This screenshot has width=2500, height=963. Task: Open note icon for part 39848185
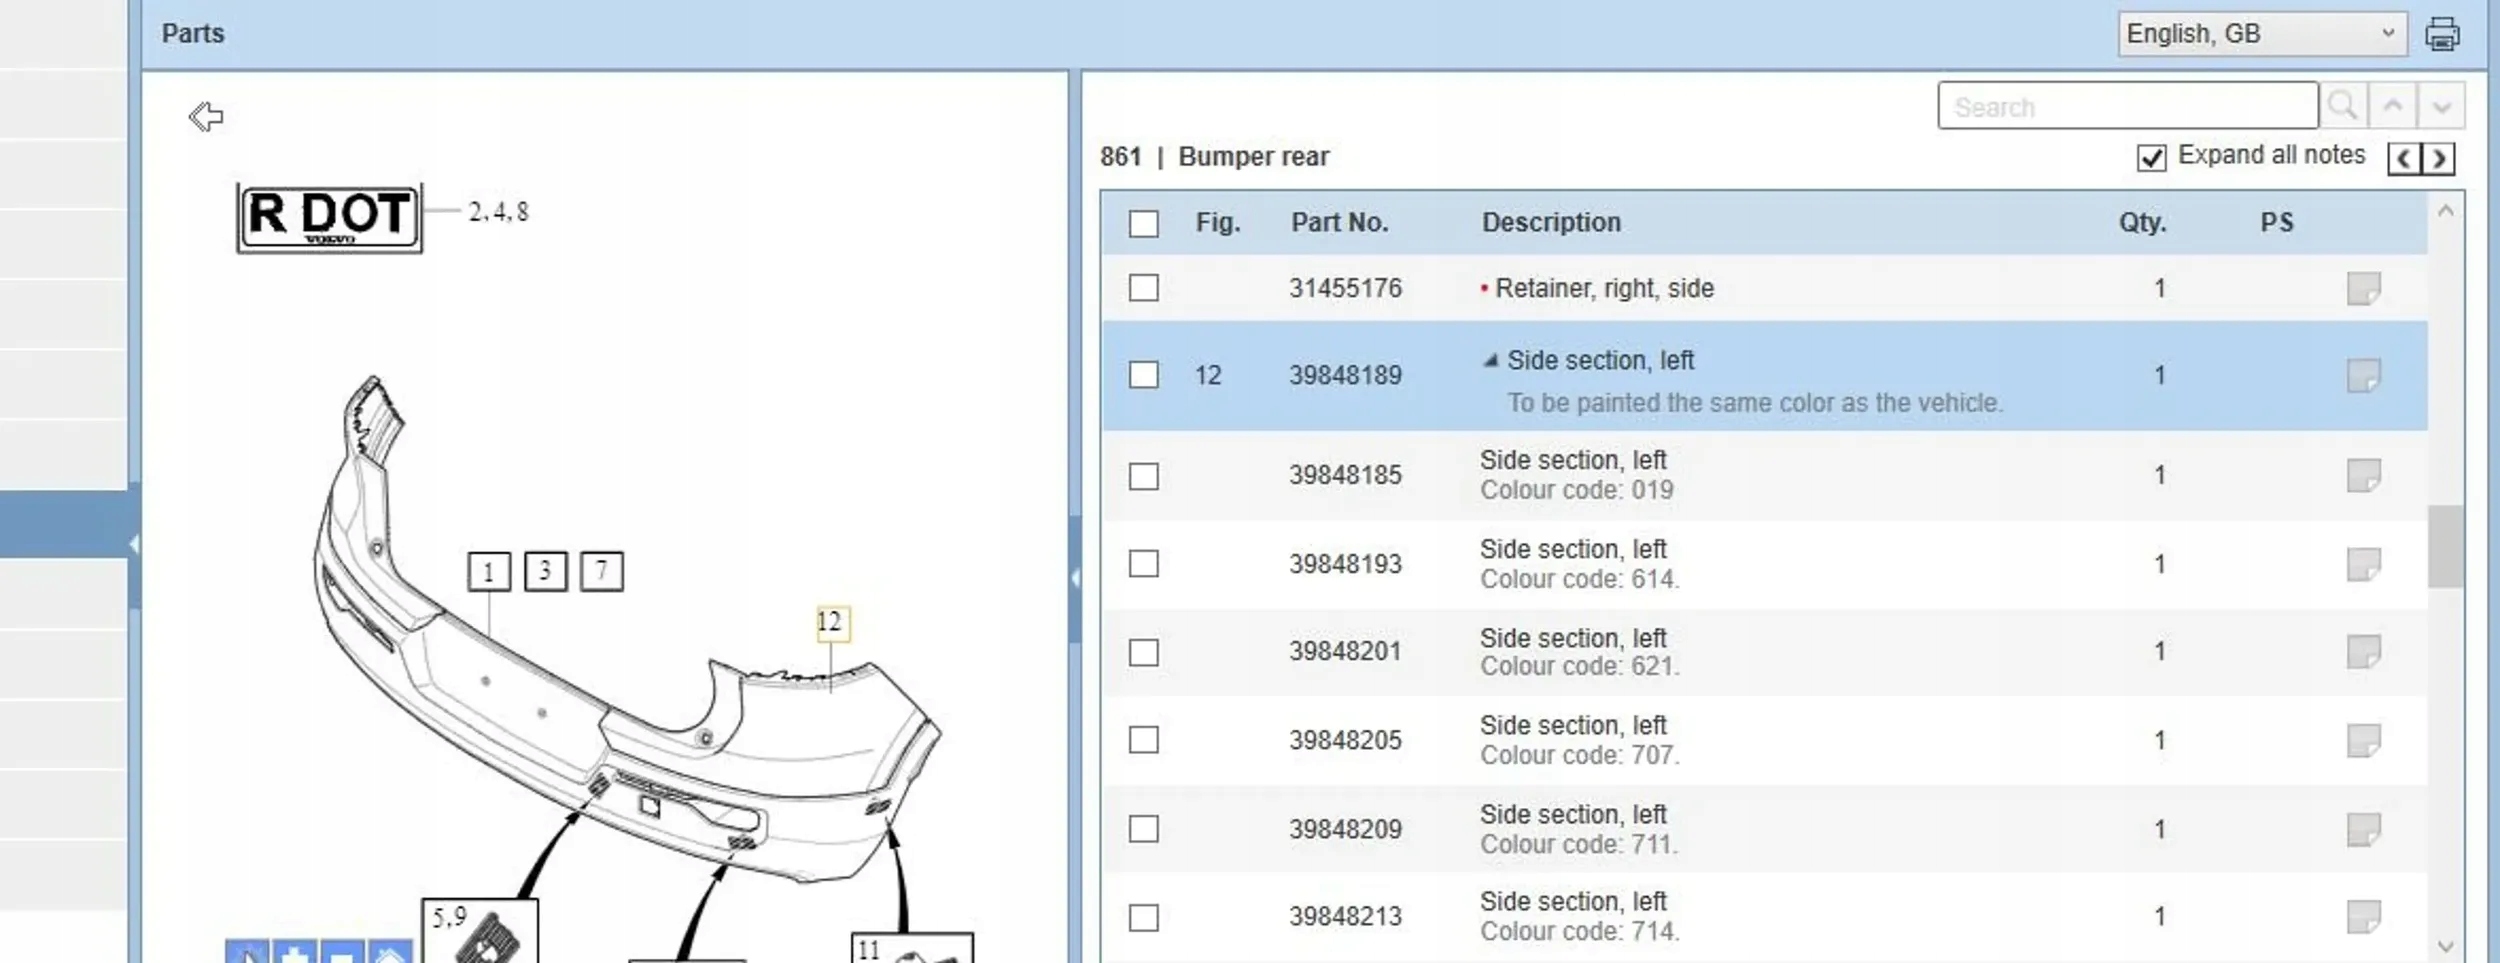pyautogui.click(x=2364, y=475)
